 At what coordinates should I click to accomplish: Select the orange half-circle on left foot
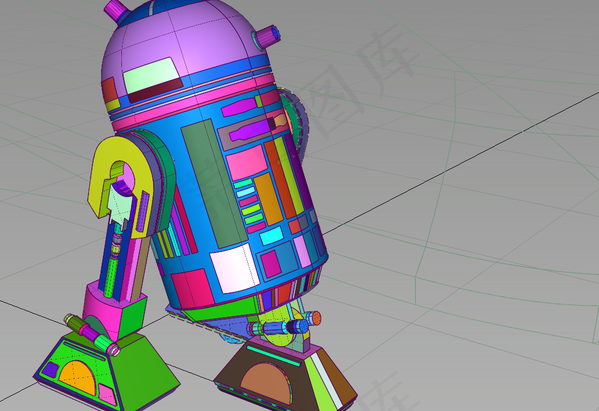[x=78, y=378]
